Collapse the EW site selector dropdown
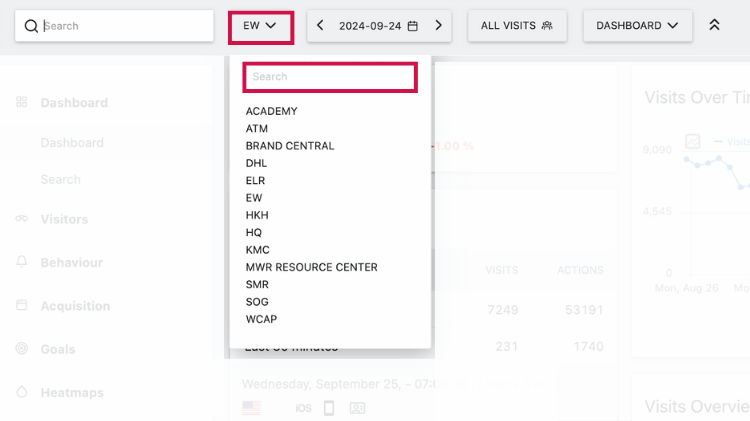 (260, 26)
